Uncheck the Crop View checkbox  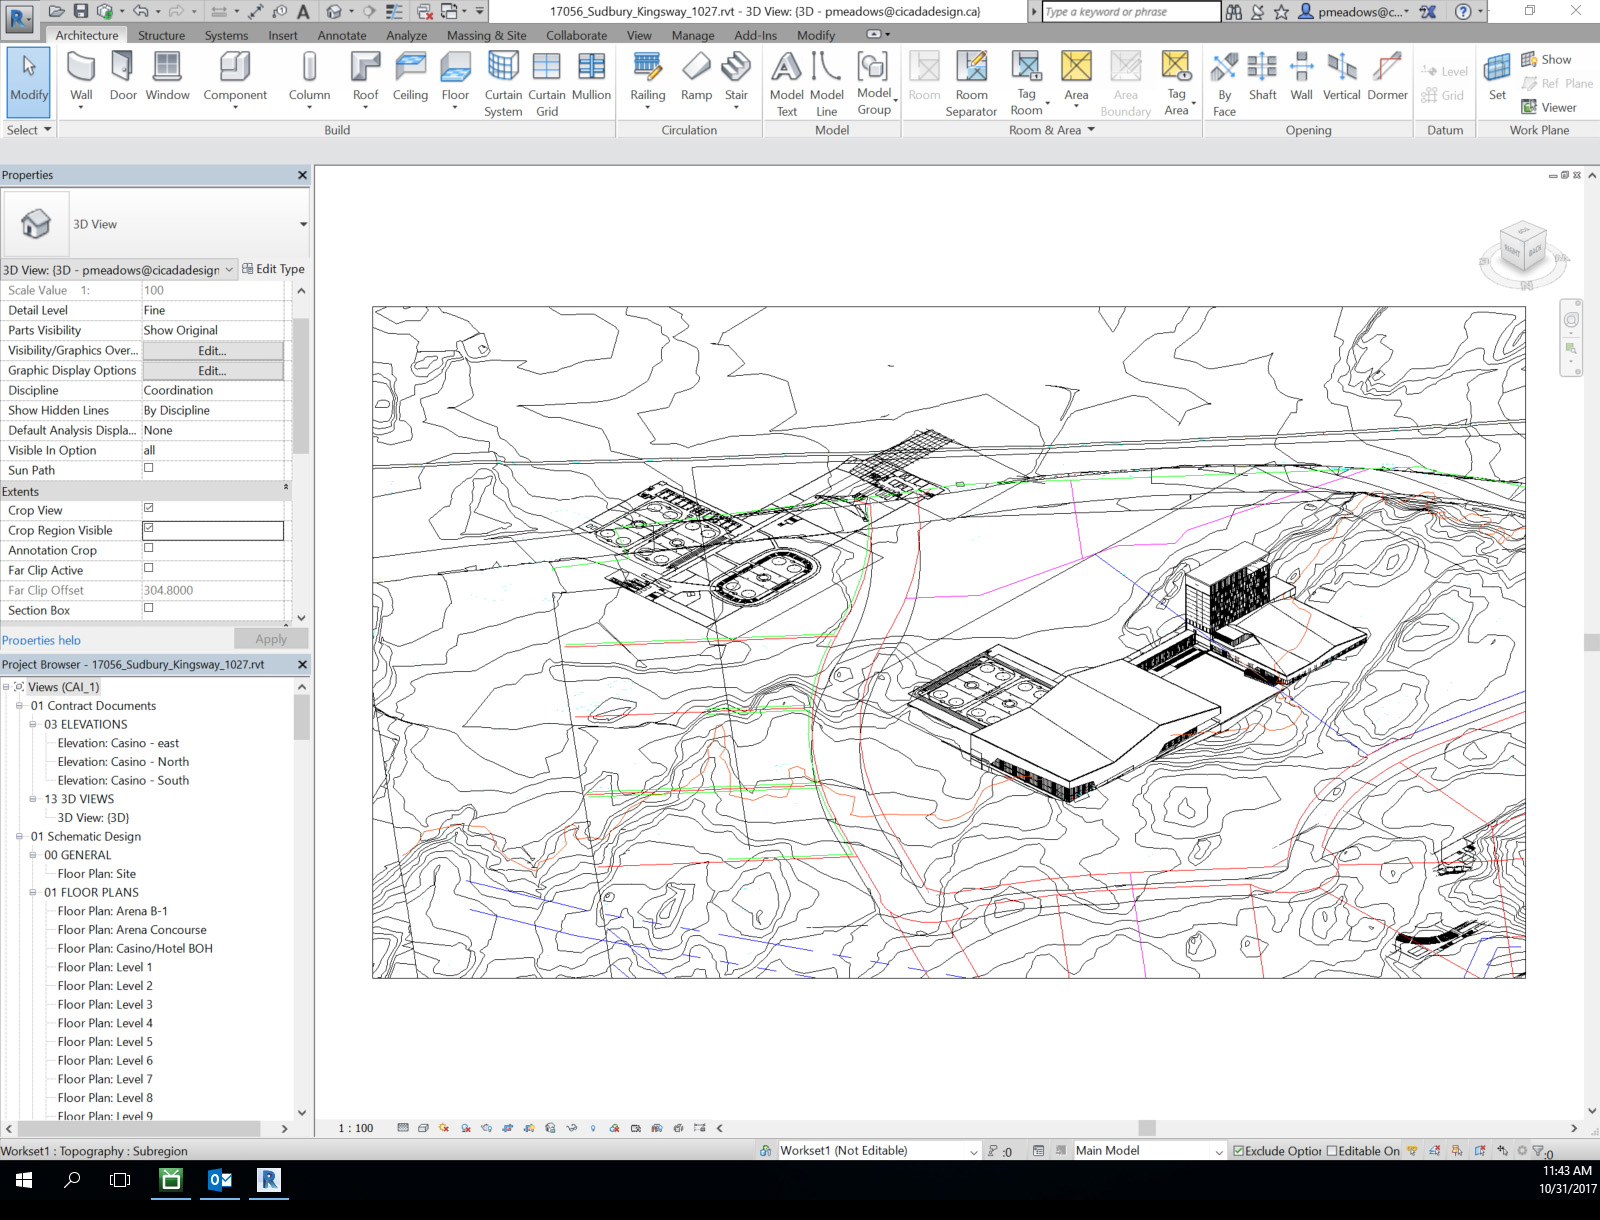148,508
